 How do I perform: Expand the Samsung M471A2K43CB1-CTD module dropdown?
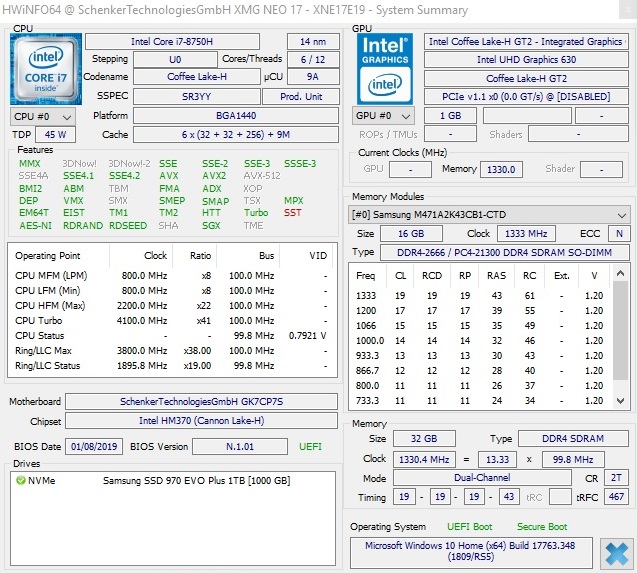(x=489, y=215)
